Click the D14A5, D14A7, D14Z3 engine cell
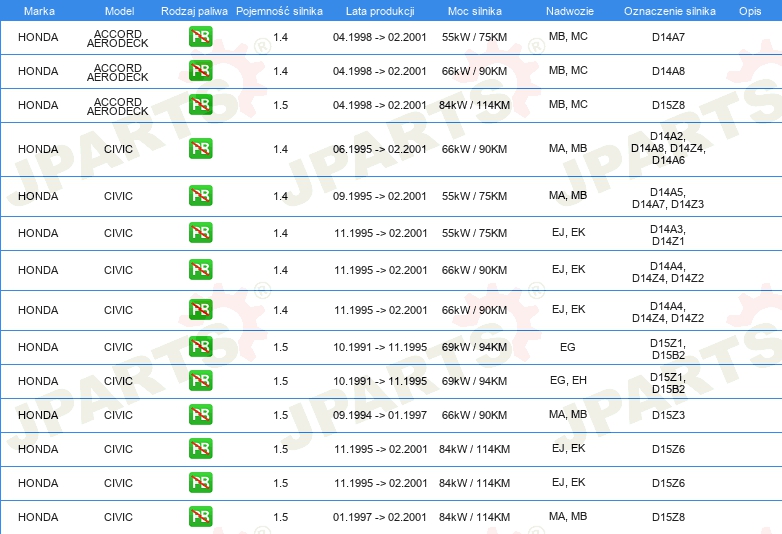782x534 pixels. coord(668,198)
